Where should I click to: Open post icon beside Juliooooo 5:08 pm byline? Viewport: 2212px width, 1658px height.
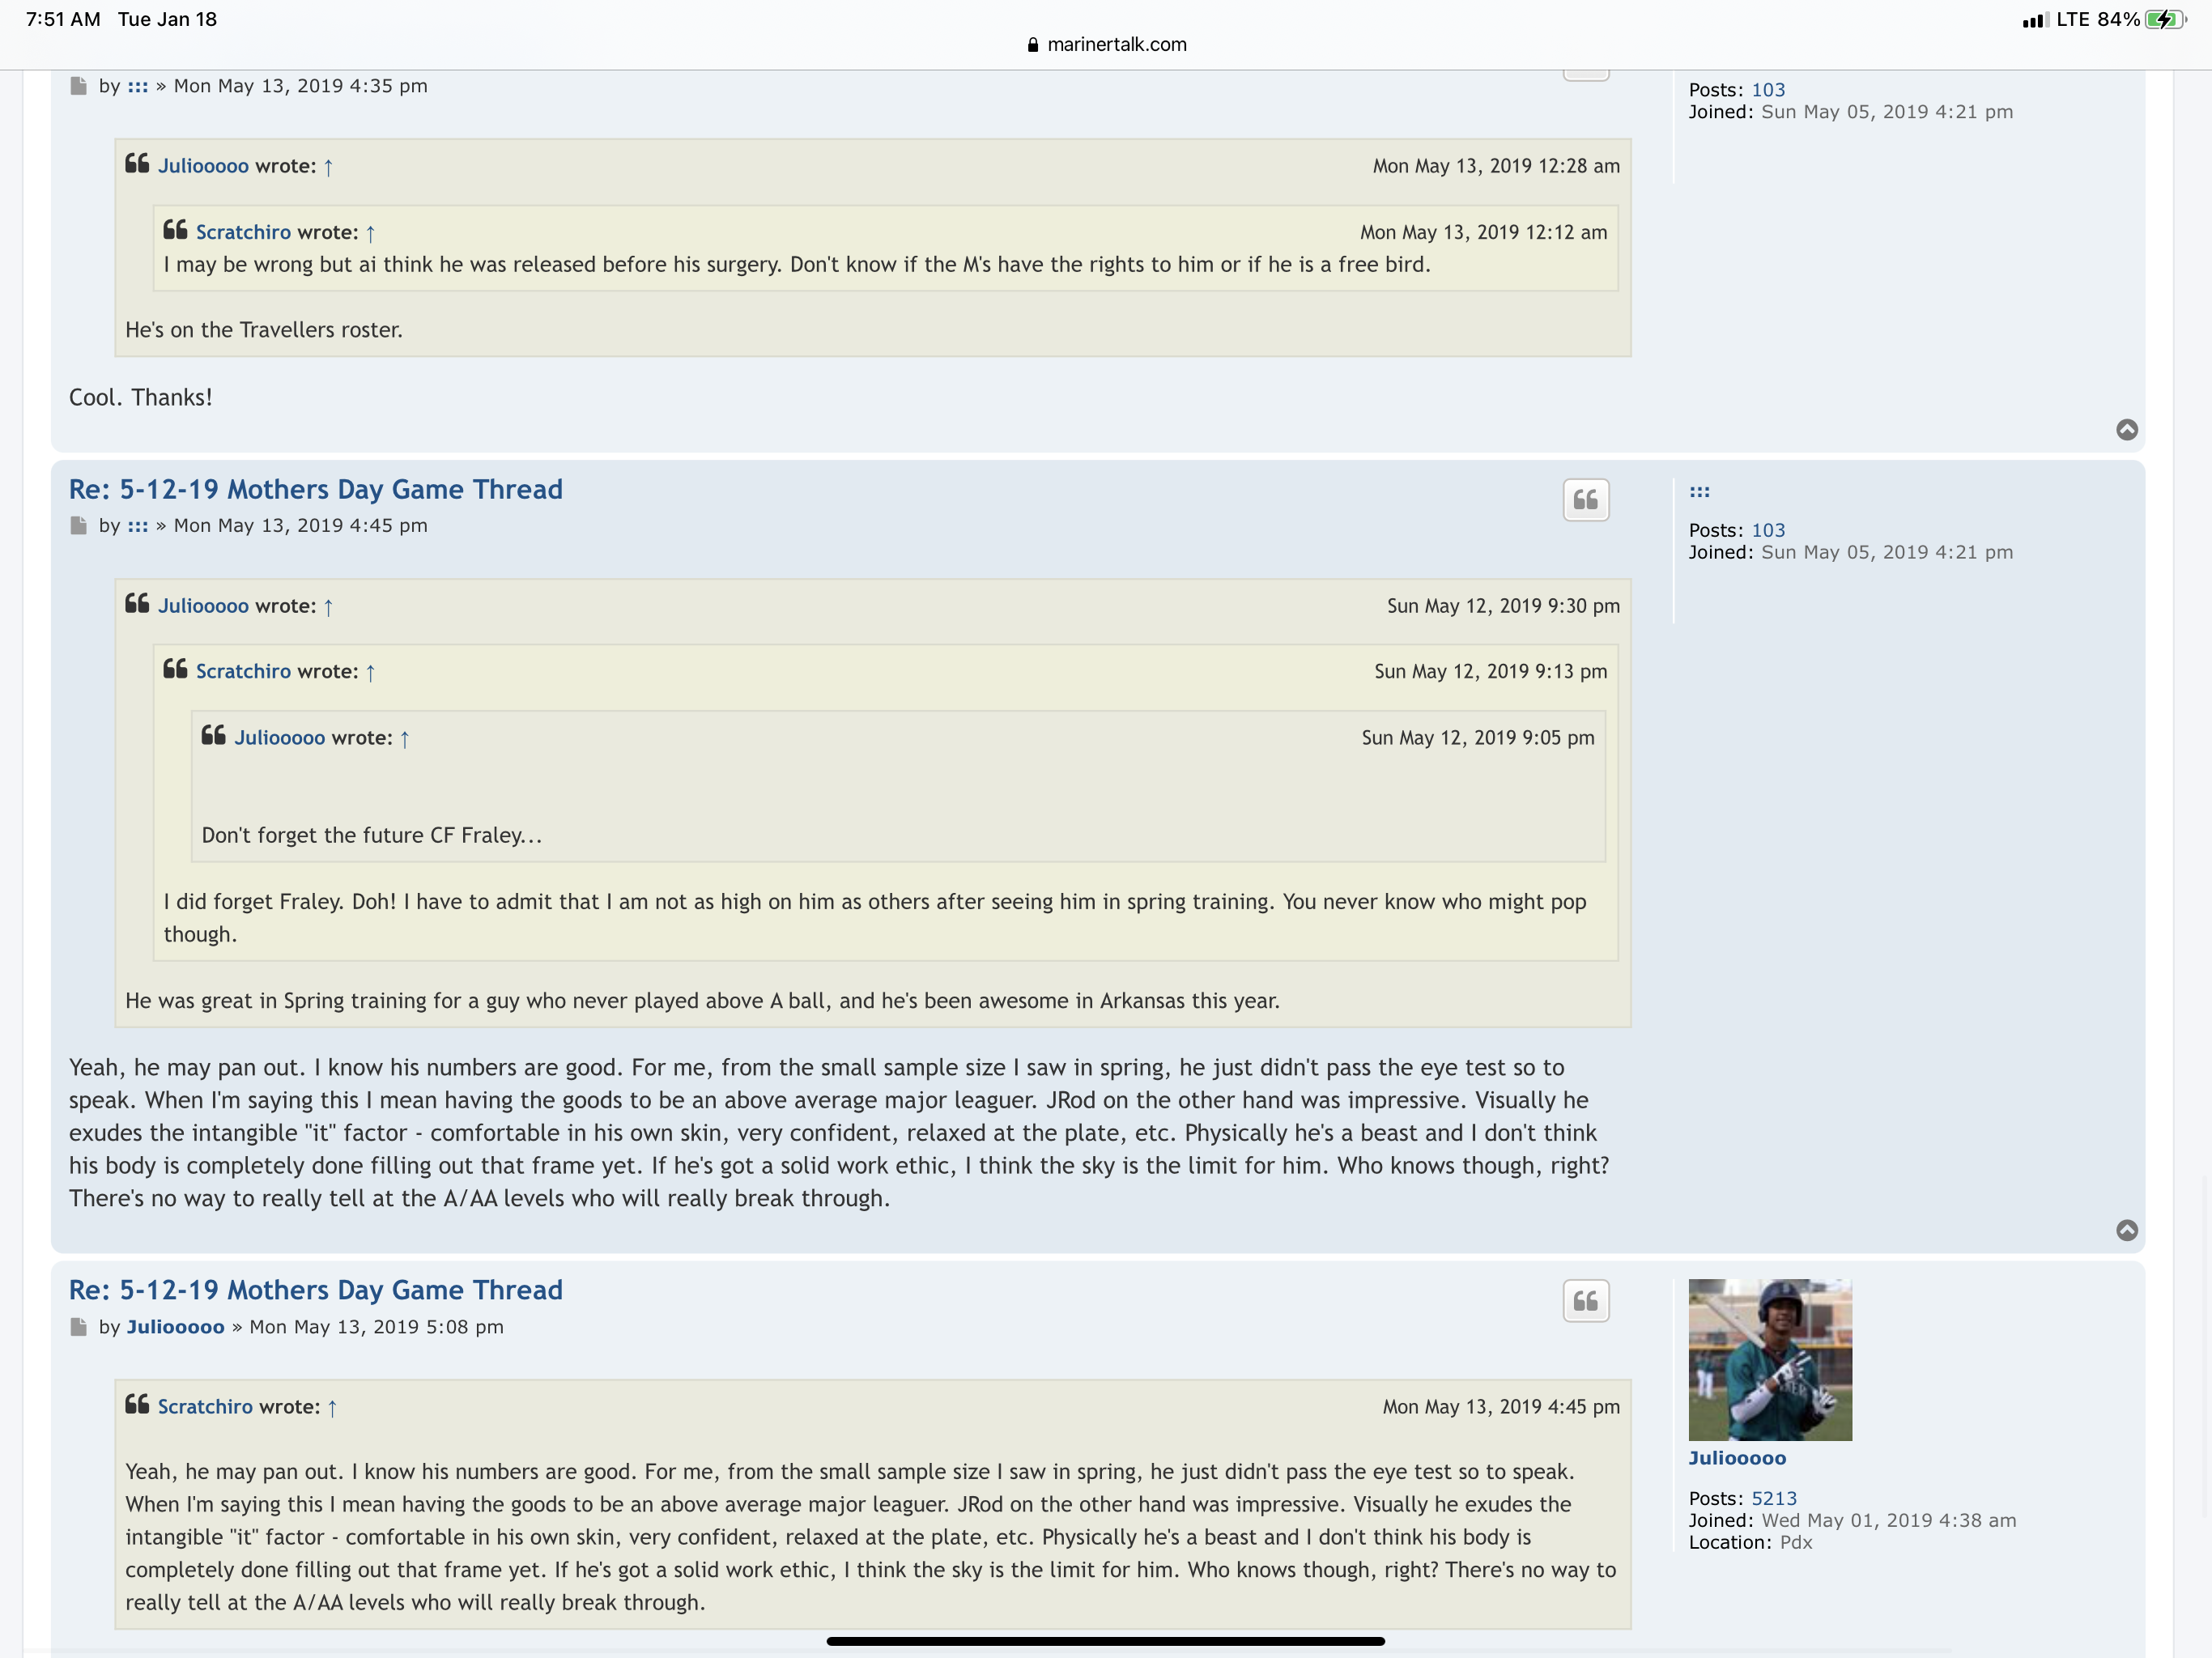(79, 1327)
